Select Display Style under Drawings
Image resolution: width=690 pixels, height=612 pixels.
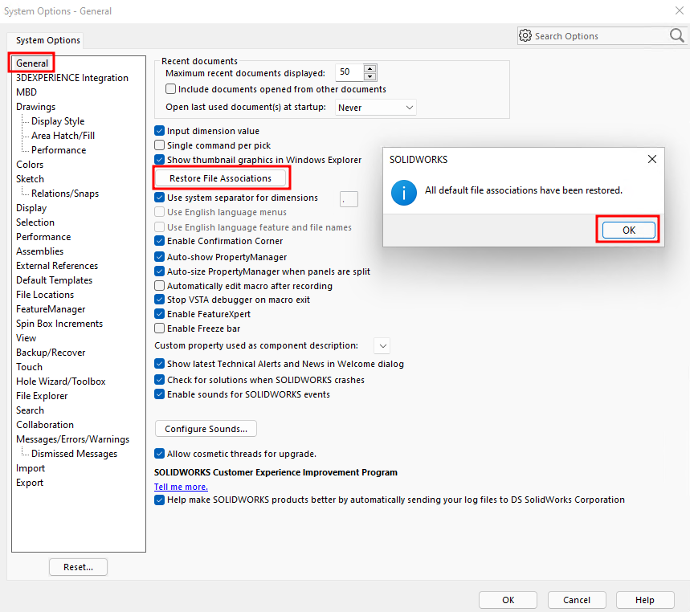(57, 121)
